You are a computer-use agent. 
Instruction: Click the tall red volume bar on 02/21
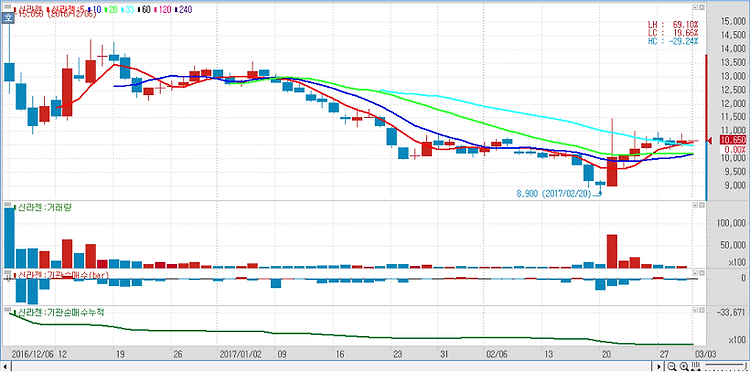(612, 251)
